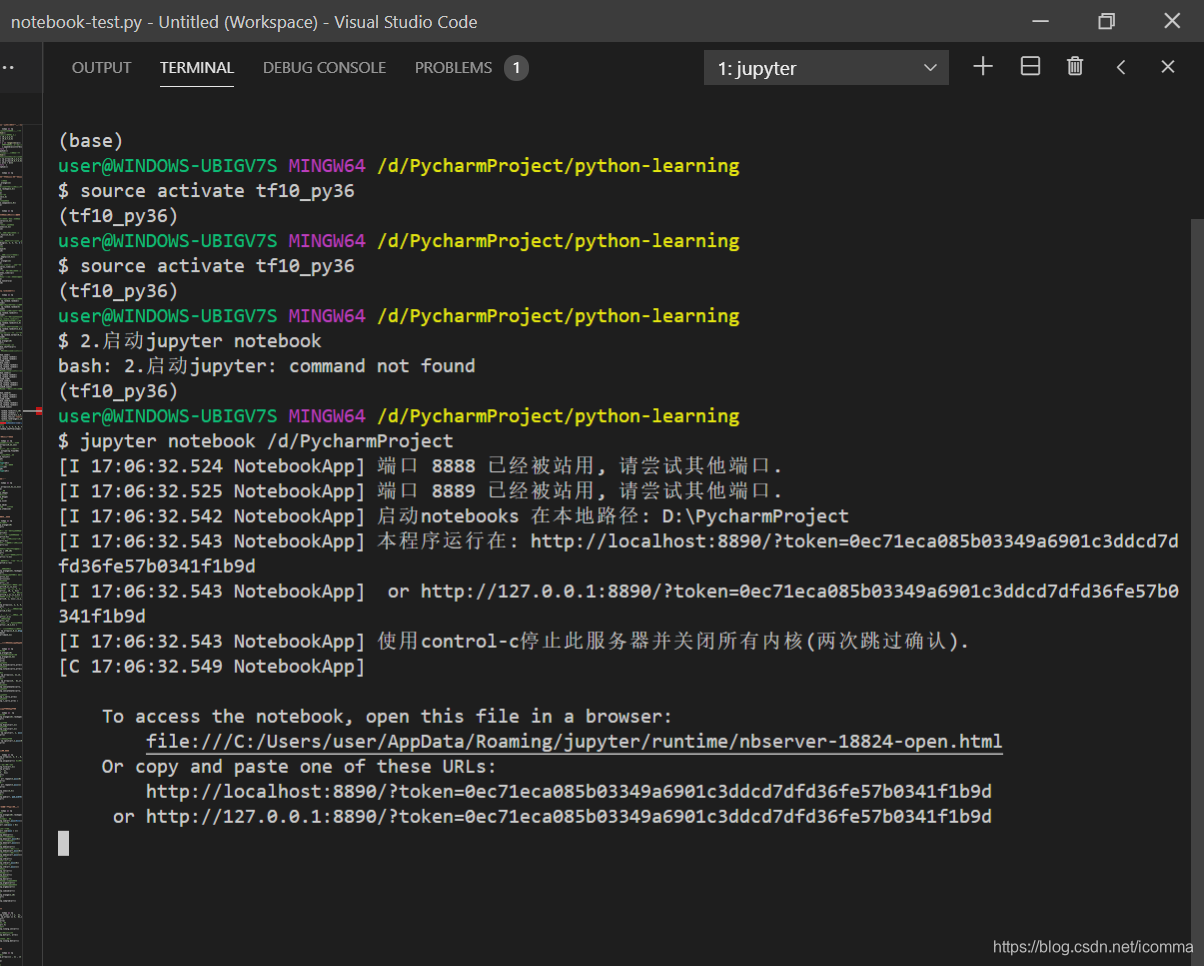The width and height of the screenshot is (1204, 966).
Task: Select the TERMINAL tab
Action: coord(197,68)
